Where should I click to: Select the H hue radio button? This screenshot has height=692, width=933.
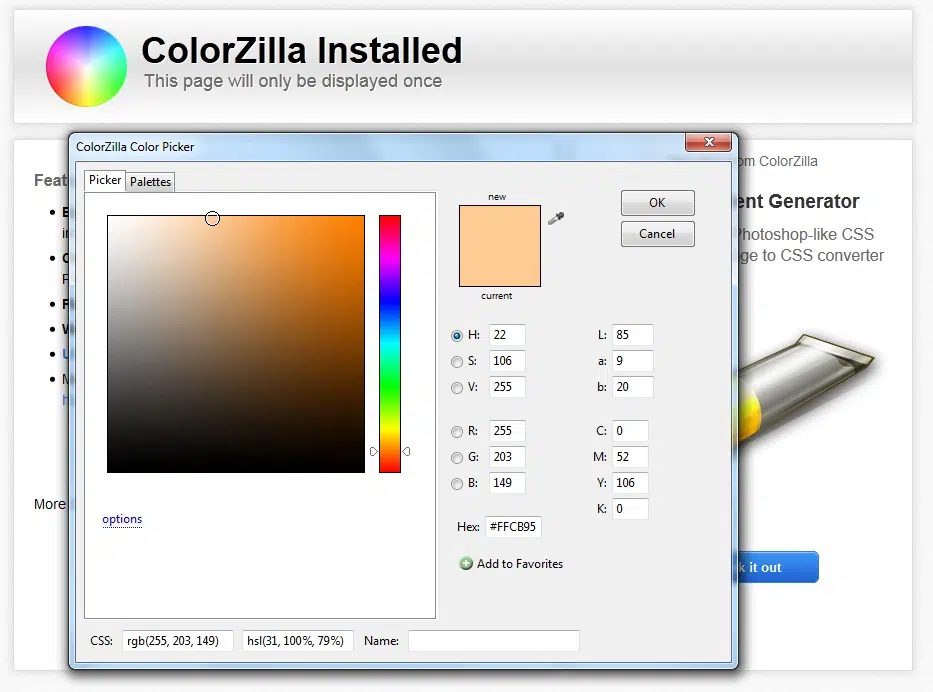pyautogui.click(x=457, y=336)
